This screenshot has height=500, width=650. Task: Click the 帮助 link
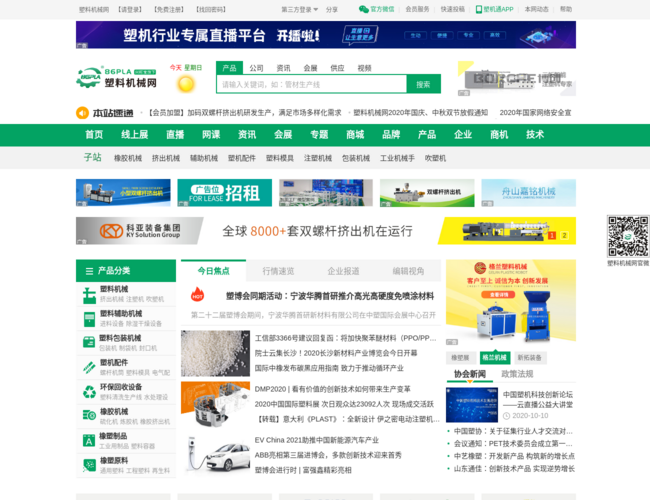click(x=566, y=9)
